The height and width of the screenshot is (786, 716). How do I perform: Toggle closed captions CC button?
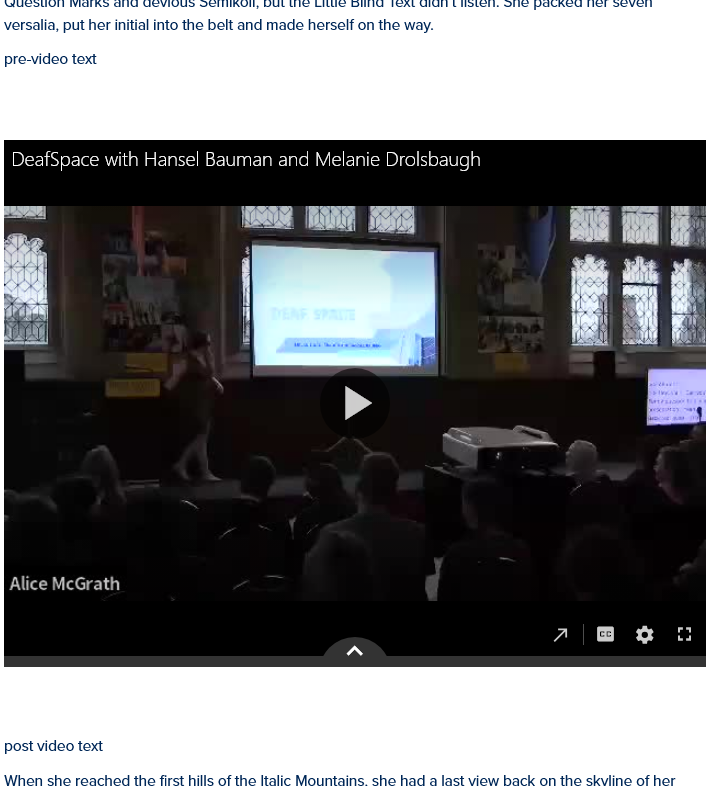(x=605, y=634)
